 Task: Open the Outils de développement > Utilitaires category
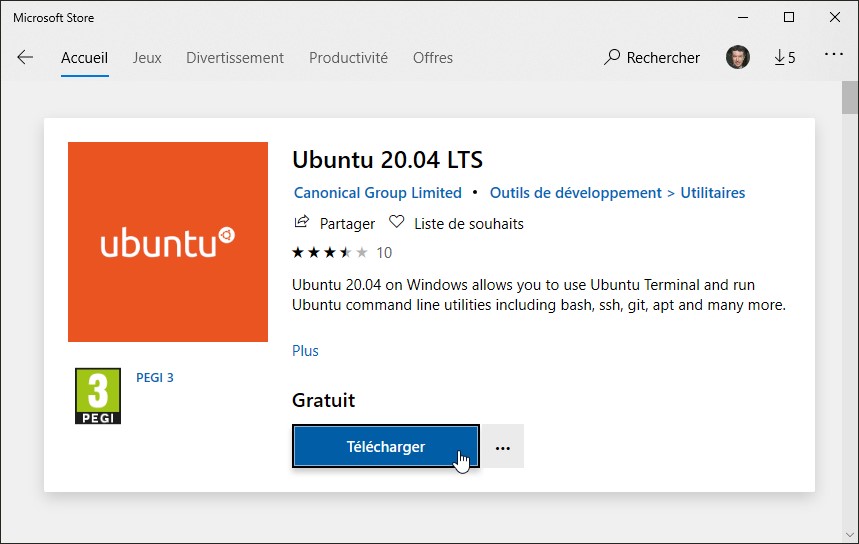(617, 193)
